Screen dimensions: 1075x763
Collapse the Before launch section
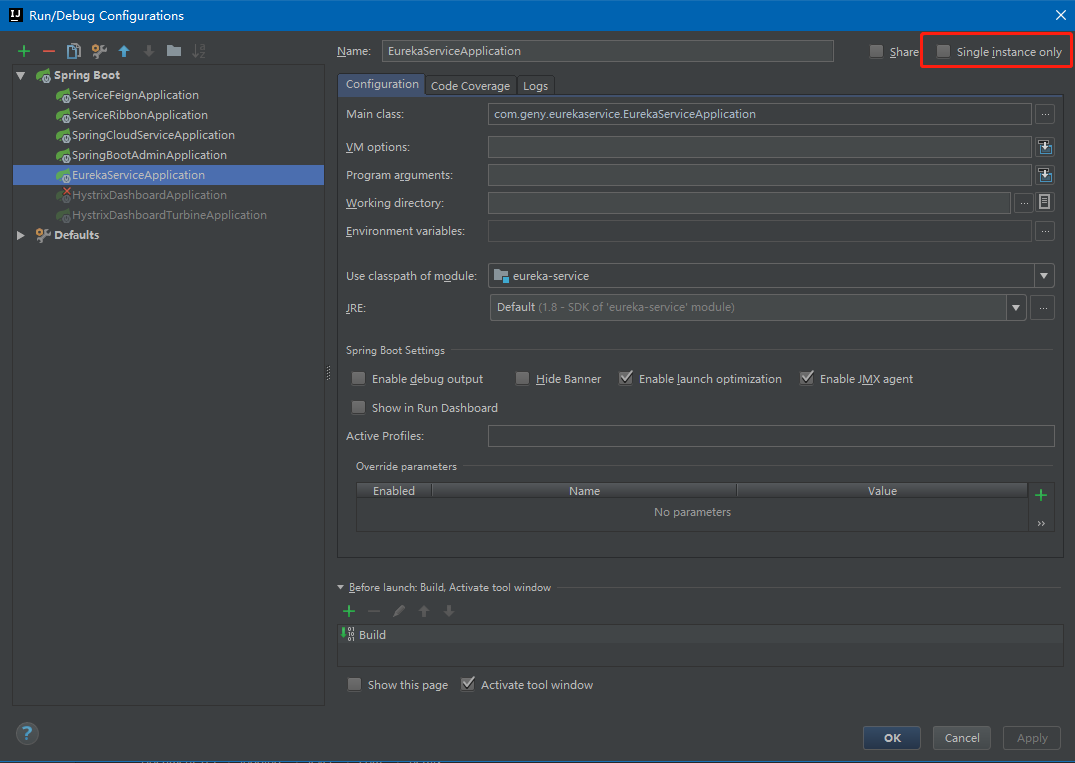[x=341, y=588]
